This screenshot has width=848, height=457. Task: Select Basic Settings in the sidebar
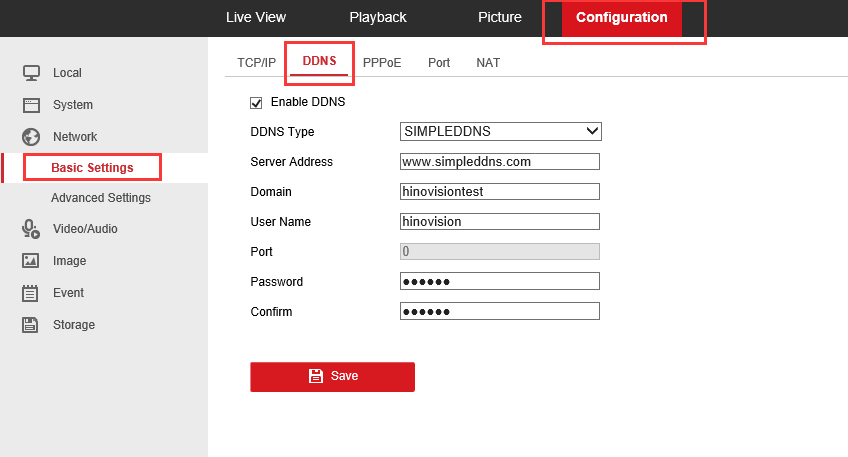tap(92, 167)
